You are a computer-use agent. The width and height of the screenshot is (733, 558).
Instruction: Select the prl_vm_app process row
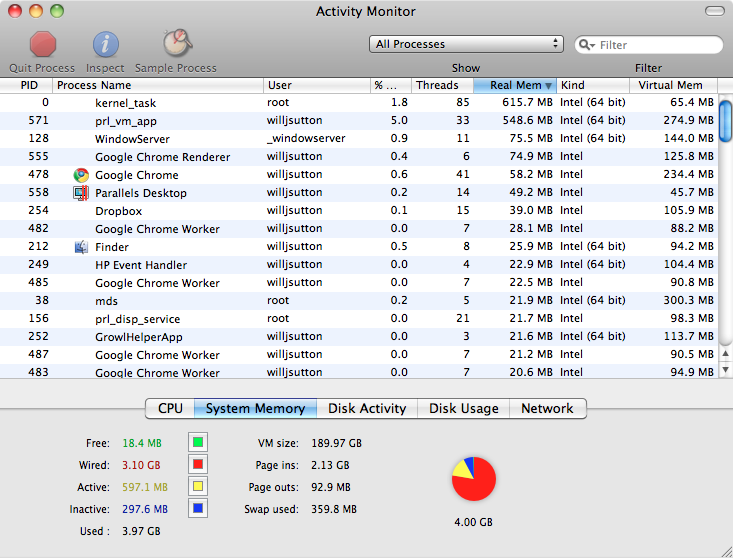359,121
